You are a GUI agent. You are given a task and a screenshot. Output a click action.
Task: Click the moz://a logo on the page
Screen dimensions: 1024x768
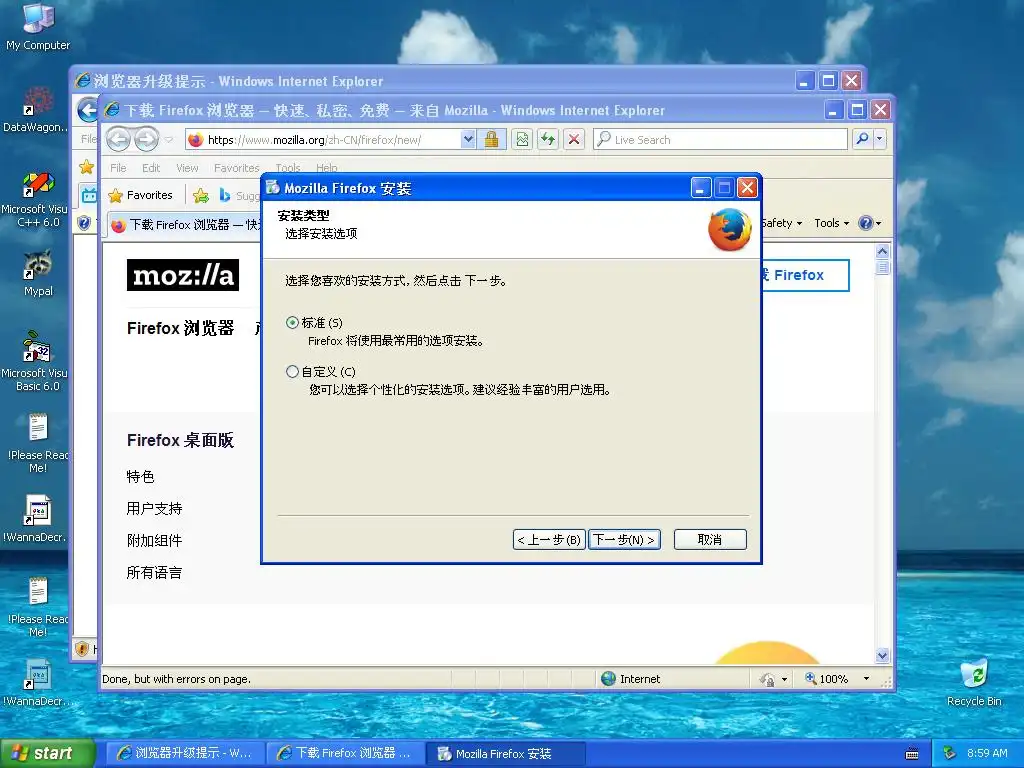tap(183, 275)
